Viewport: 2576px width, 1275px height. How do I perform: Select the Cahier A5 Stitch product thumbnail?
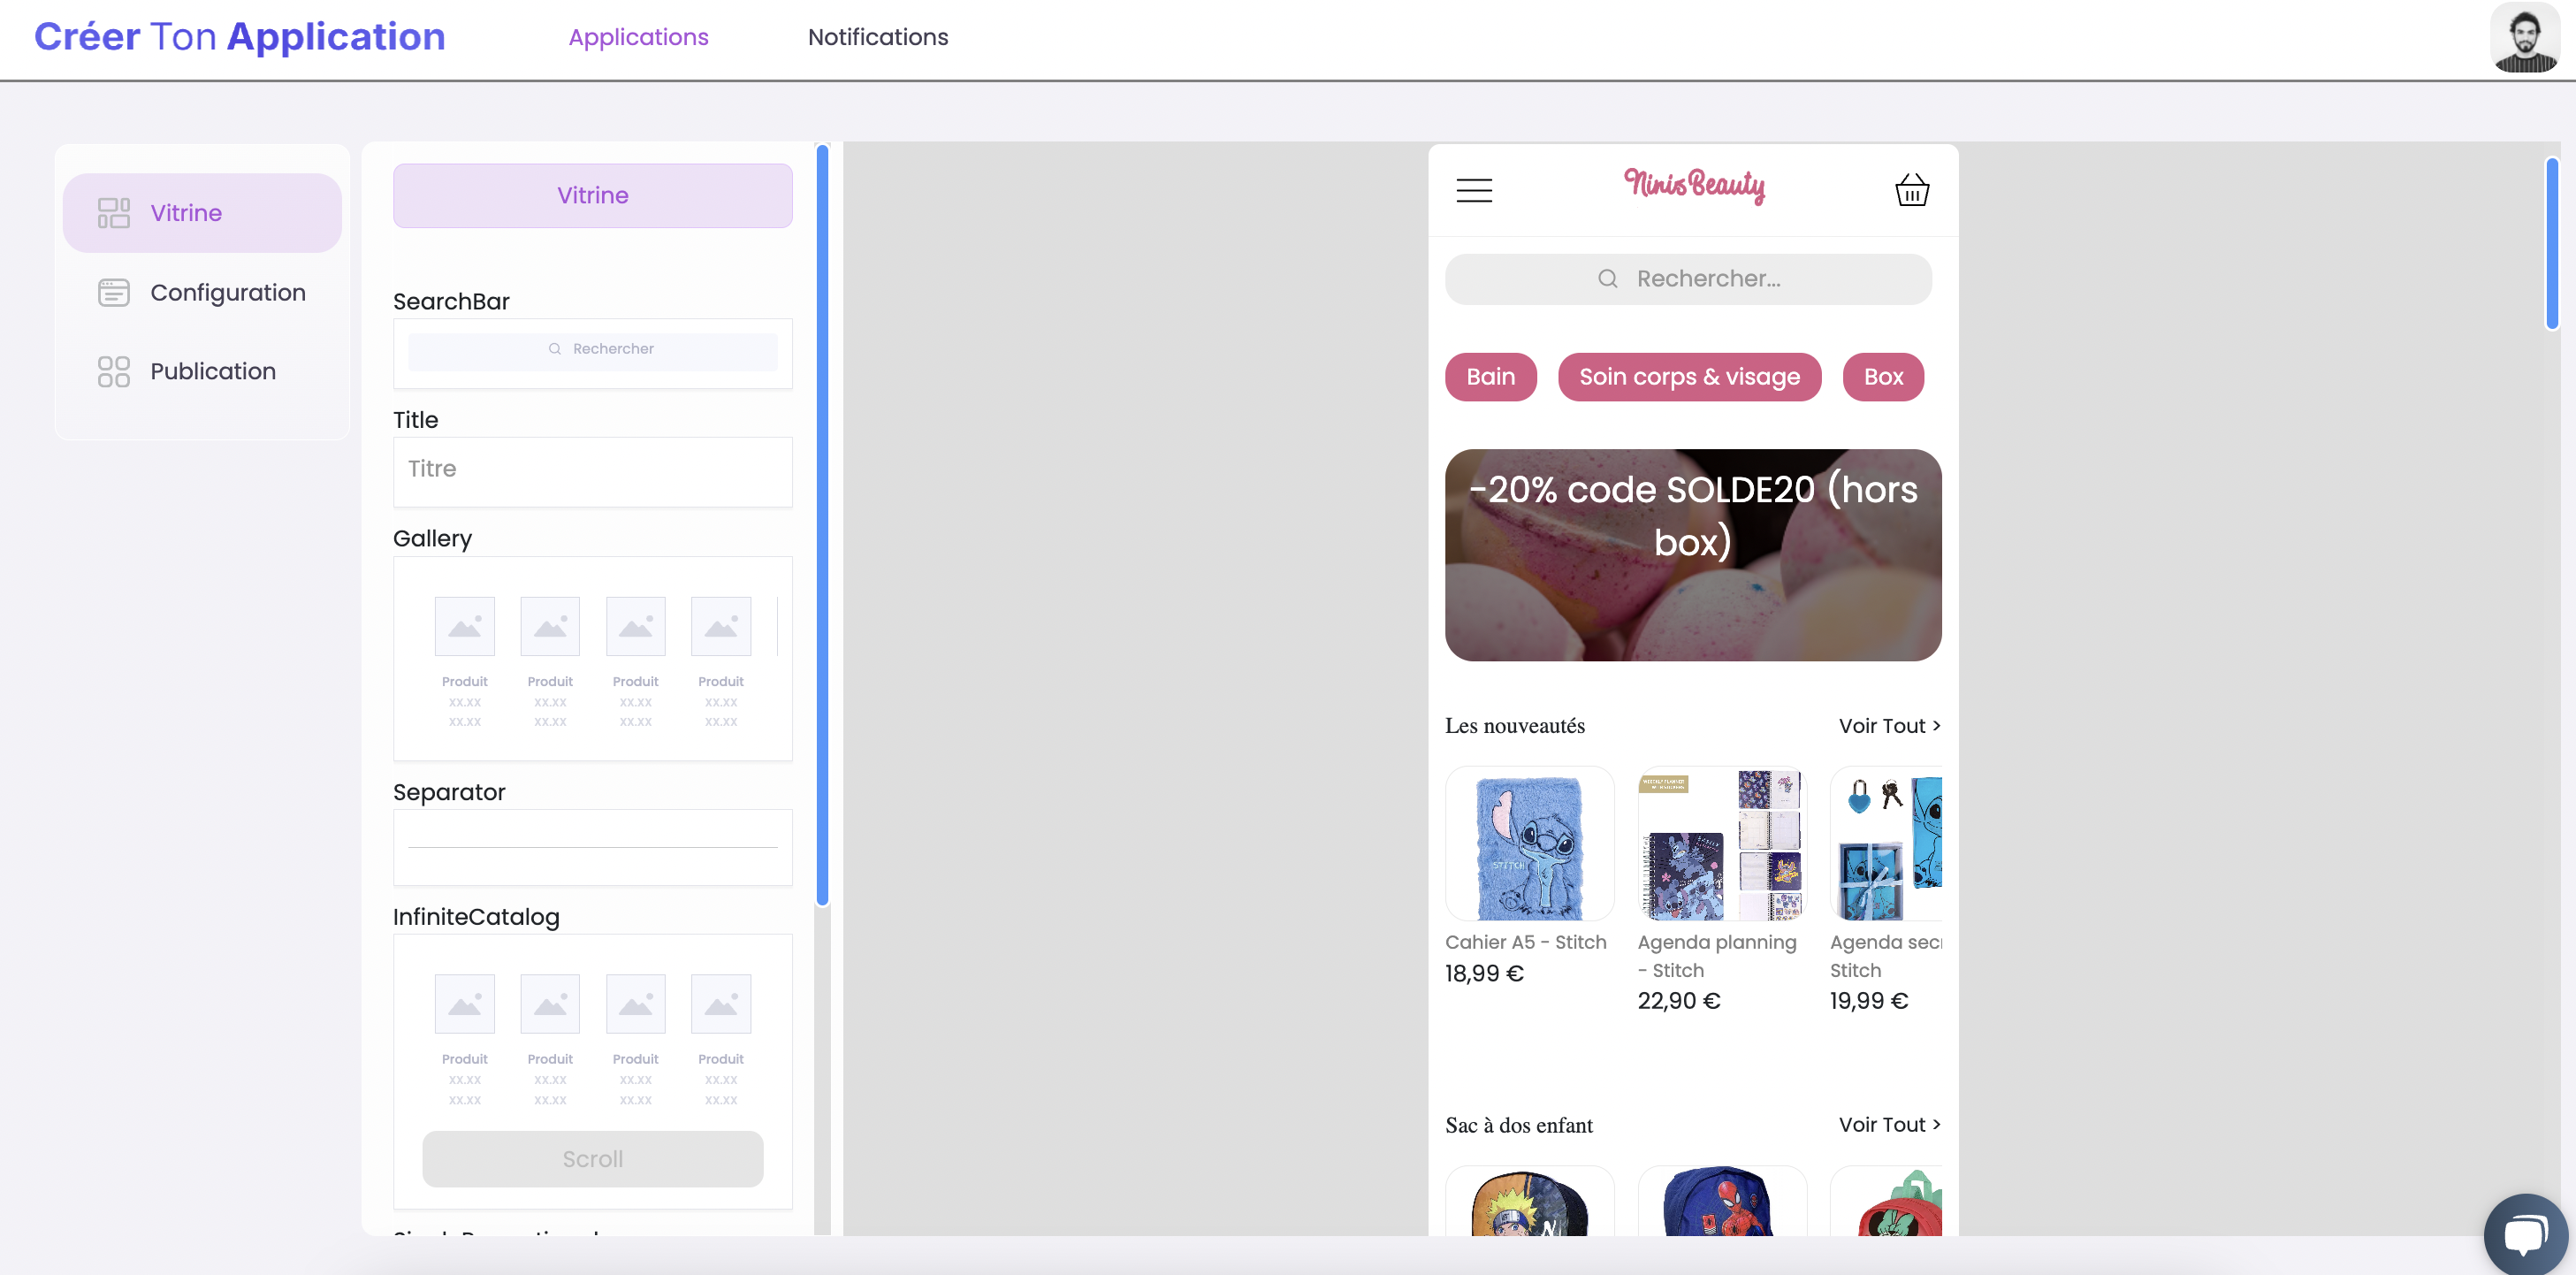click(1529, 843)
